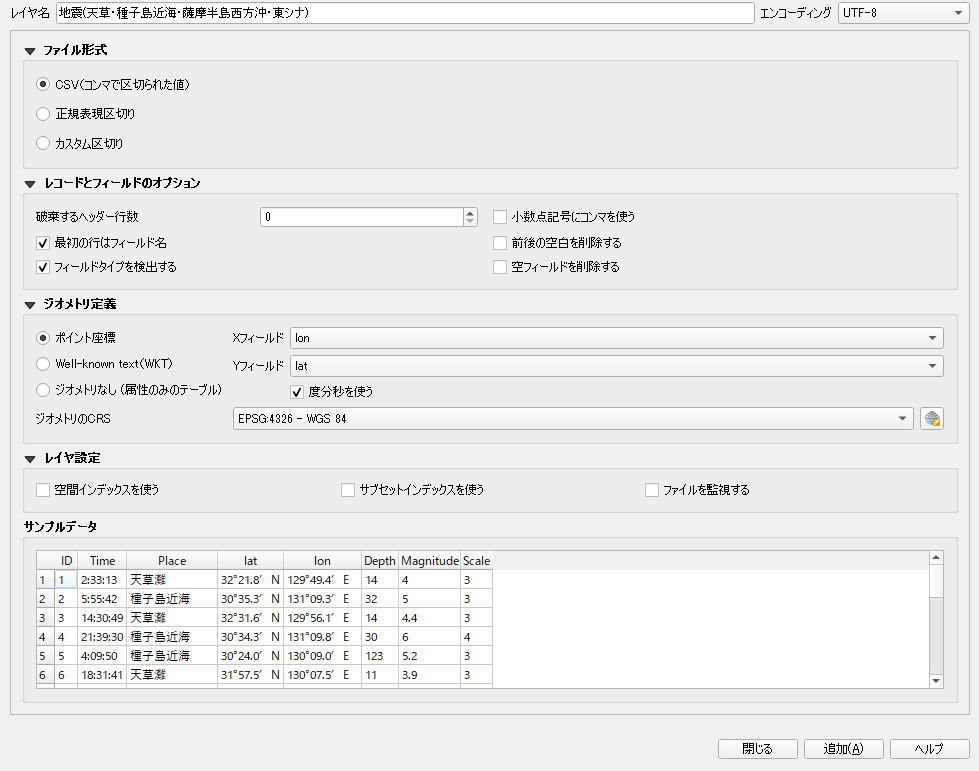Click the down arrow on the sample data scrollbar

[x=935, y=681]
